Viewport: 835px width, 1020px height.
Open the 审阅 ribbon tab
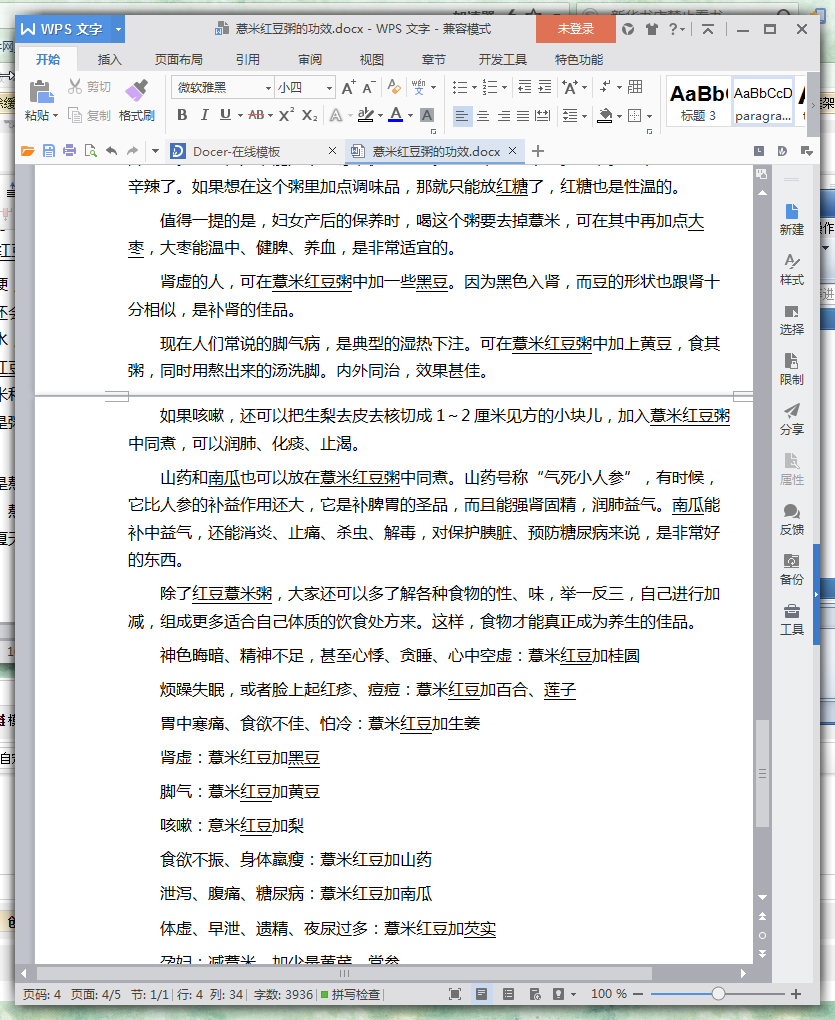point(310,59)
